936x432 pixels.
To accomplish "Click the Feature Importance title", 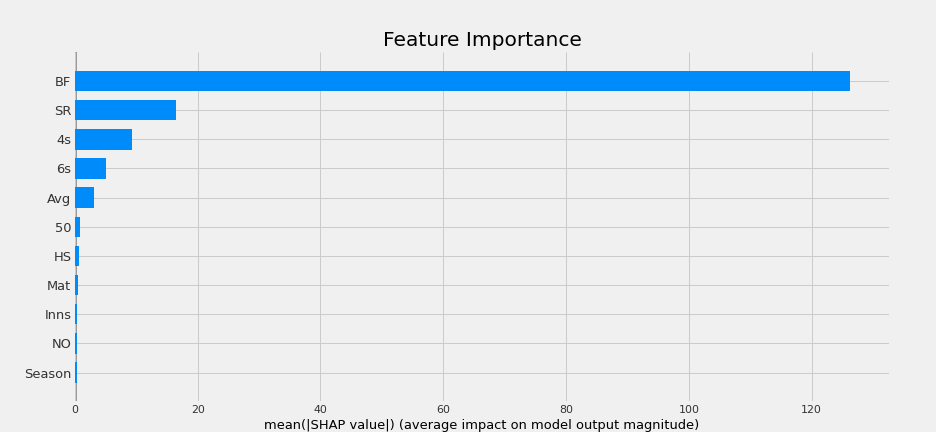I will (x=482, y=39).
